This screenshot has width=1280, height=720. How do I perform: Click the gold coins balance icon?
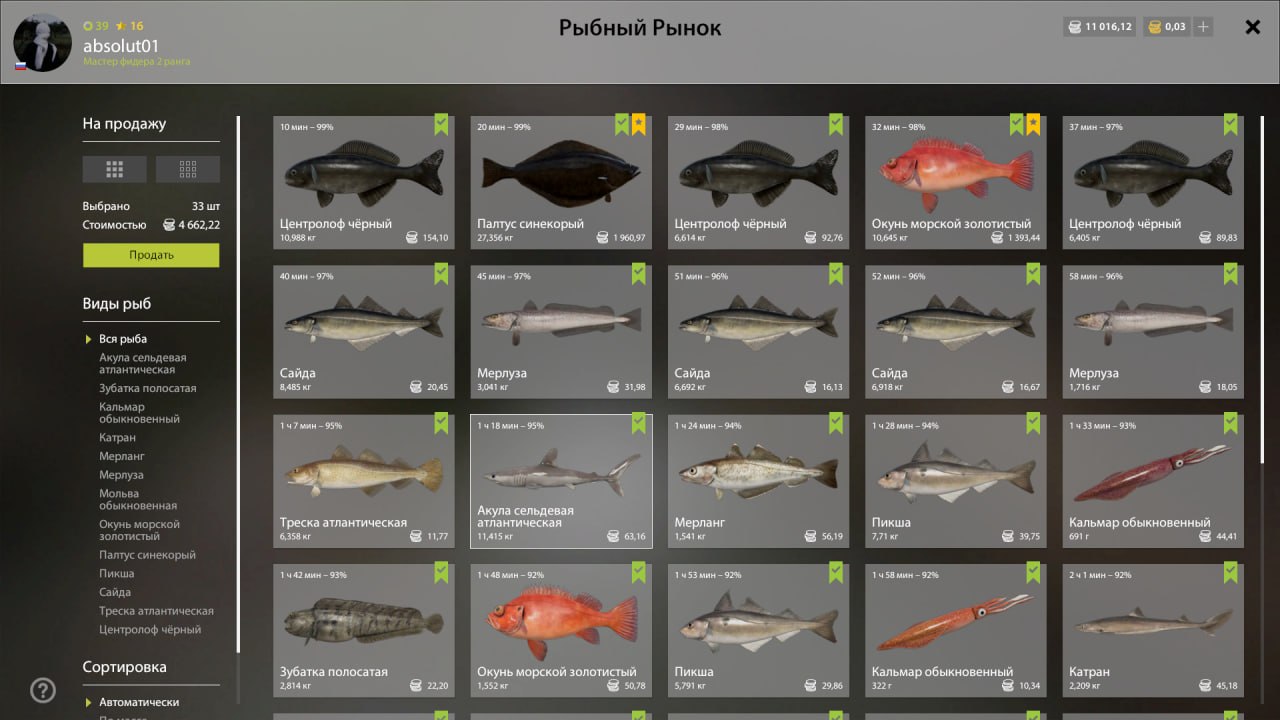(x=1154, y=27)
